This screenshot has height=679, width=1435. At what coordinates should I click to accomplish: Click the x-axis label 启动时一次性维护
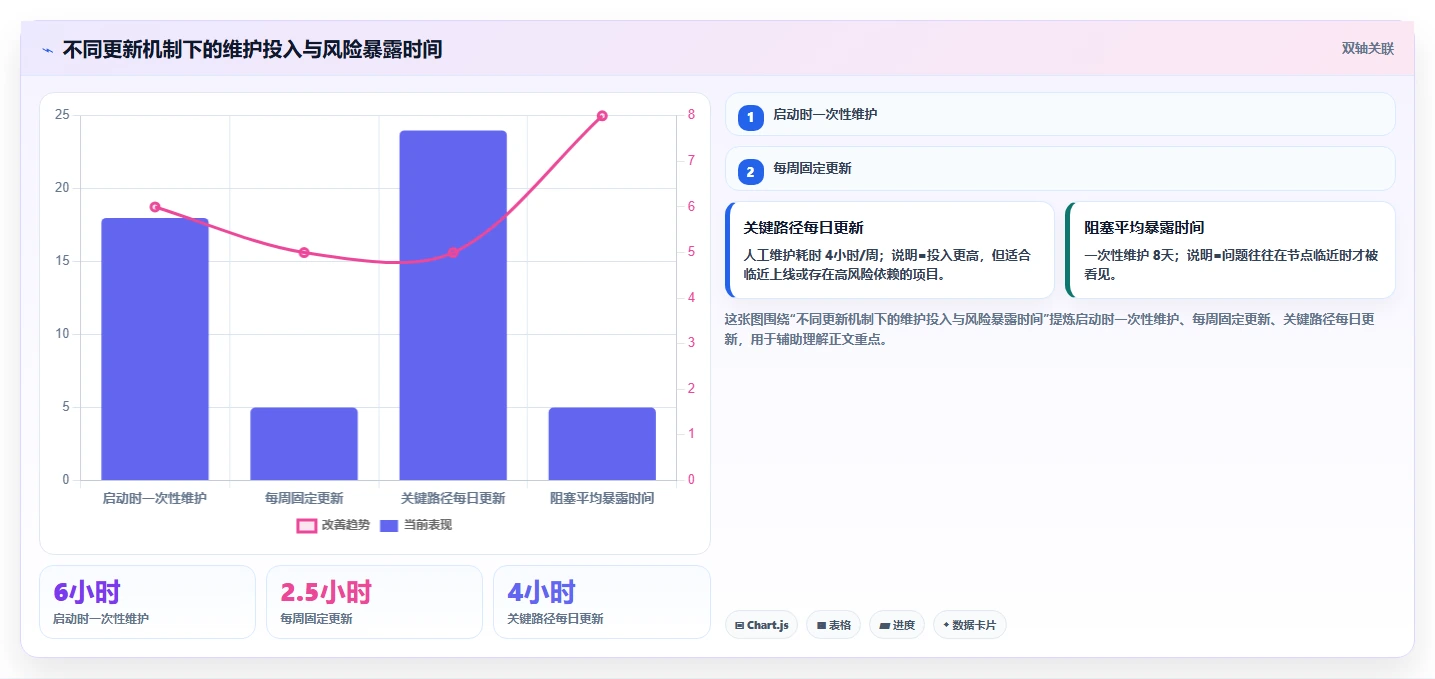155,498
